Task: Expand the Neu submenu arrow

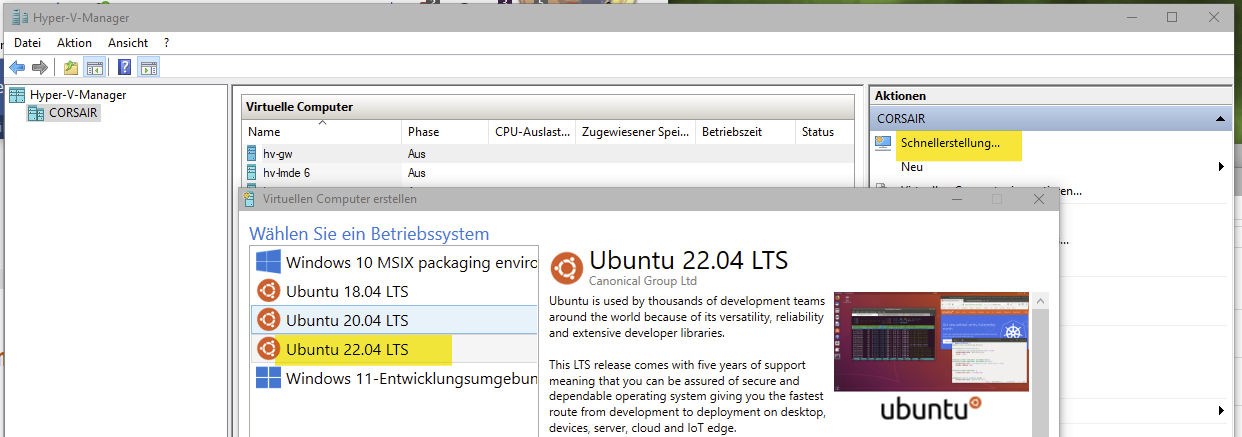Action: coord(1221,167)
